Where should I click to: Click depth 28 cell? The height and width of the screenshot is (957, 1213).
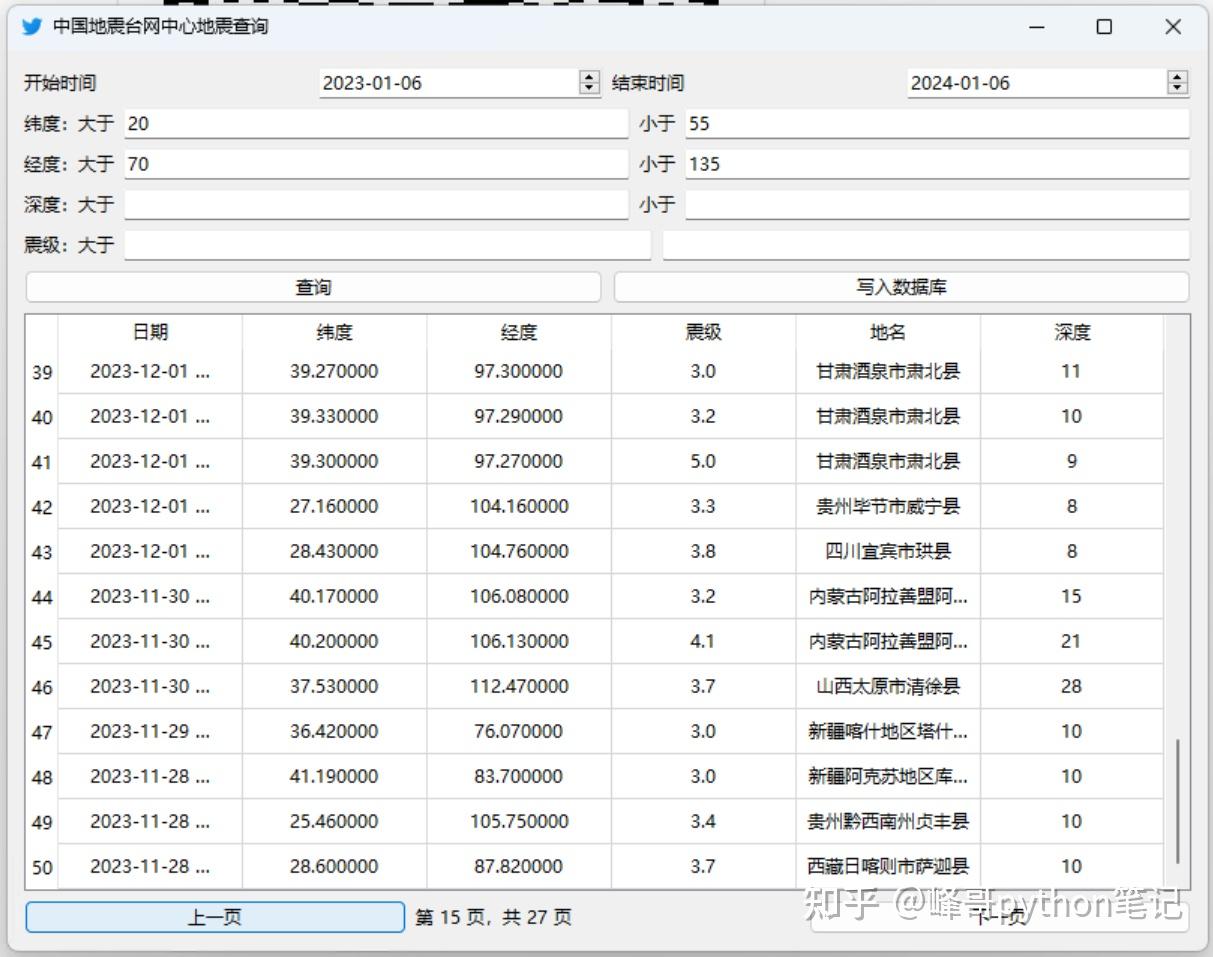tap(1072, 686)
